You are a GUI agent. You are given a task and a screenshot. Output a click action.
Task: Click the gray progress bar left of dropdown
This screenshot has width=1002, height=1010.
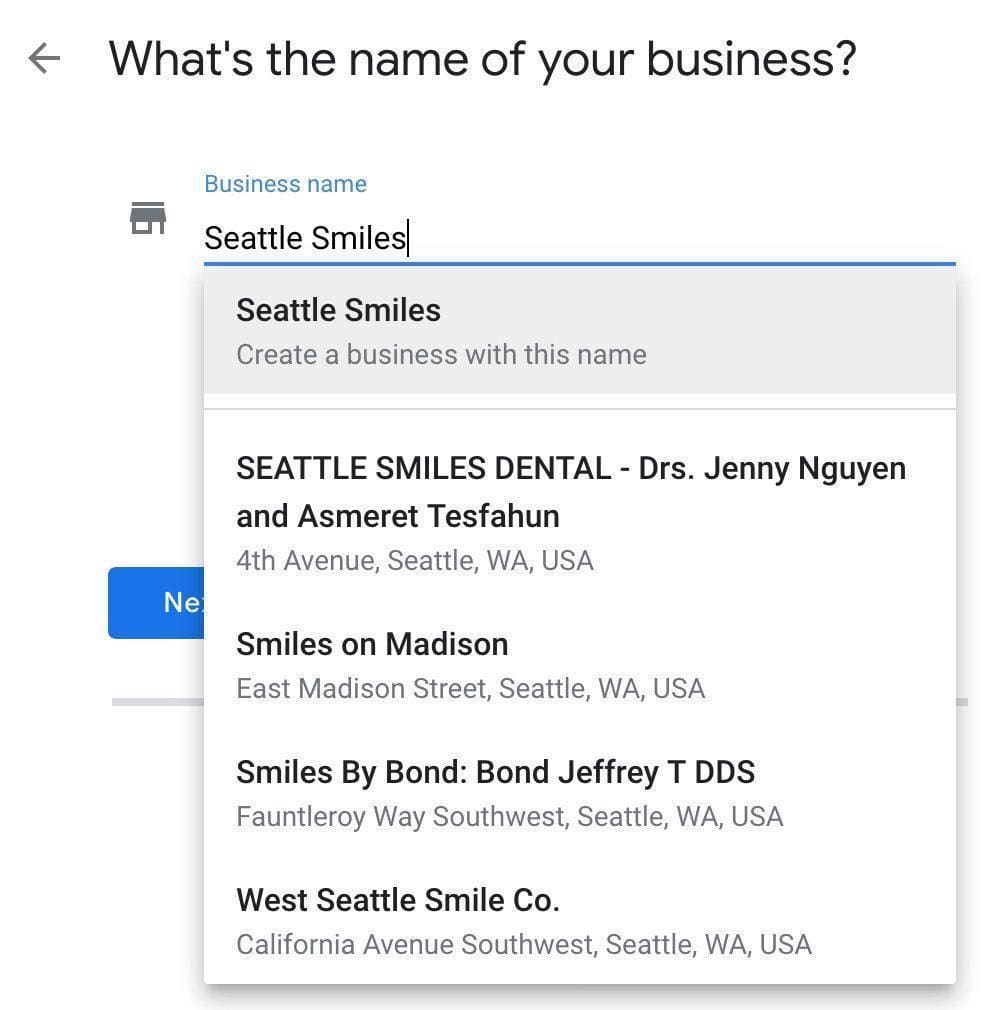(157, 702)
